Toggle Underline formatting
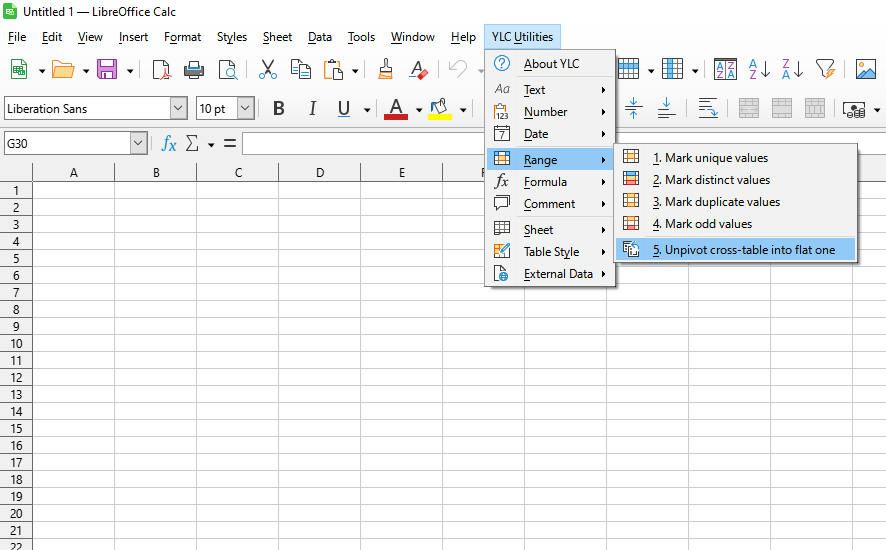This screenshot has height=550, width=886. coord(344,109)
